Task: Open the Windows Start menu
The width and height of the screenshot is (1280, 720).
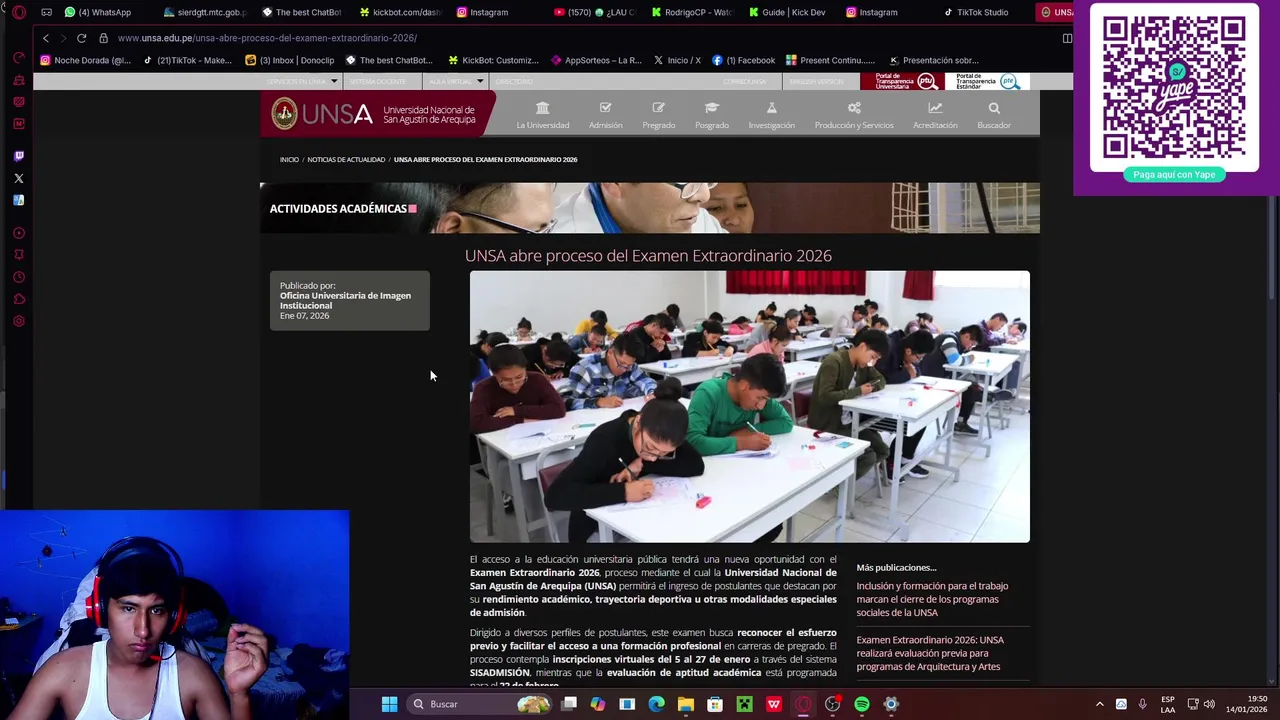Action: pyautogui.click(x=389, y=704)
